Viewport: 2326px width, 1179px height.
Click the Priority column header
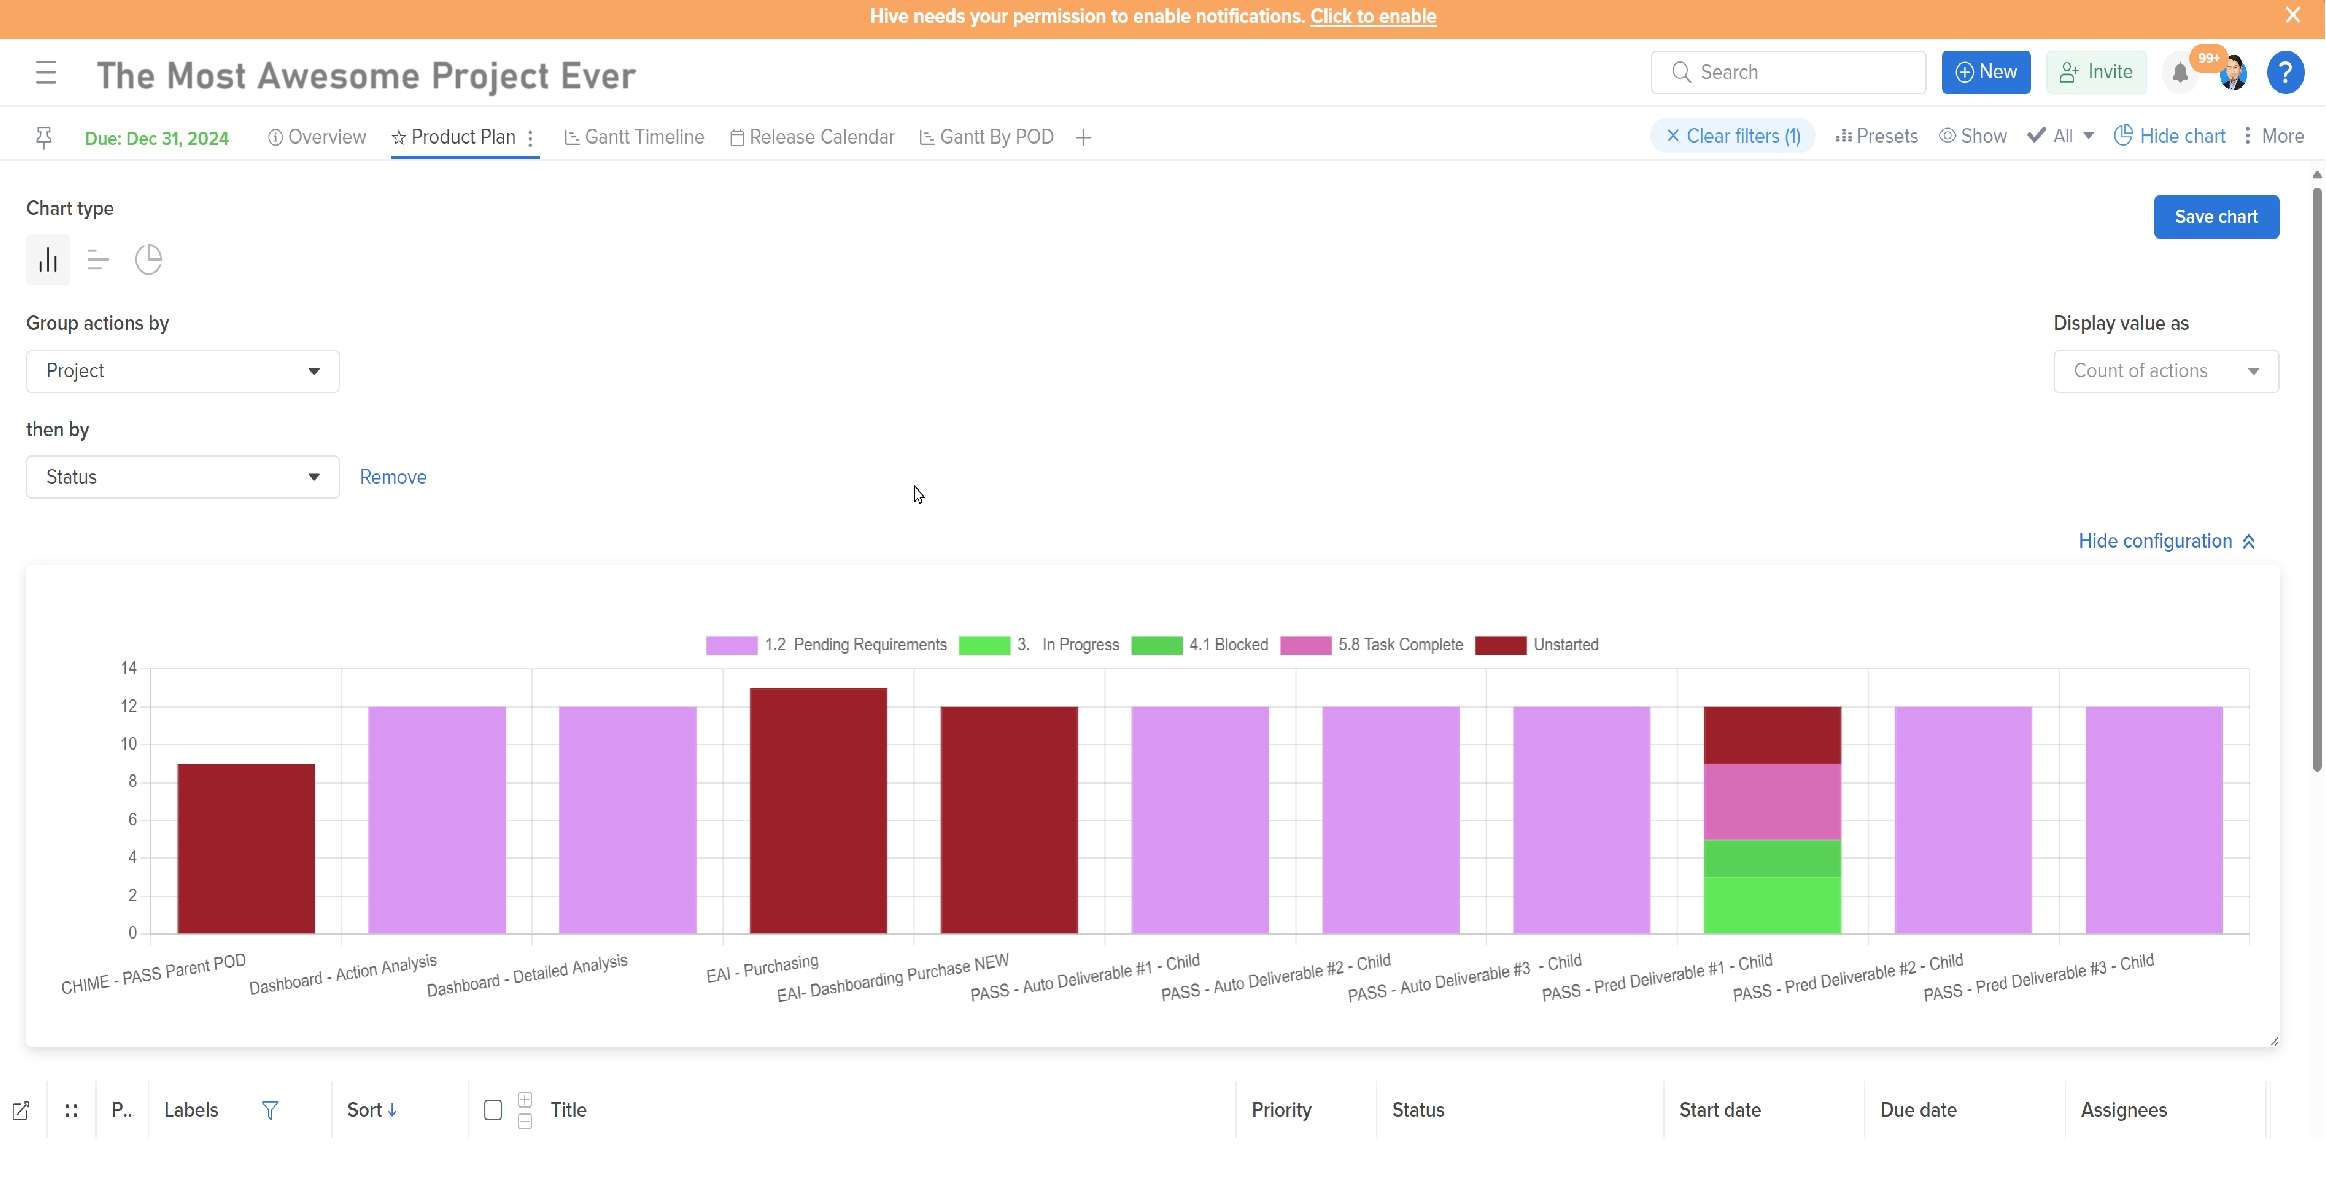tap(1281, 1110)
